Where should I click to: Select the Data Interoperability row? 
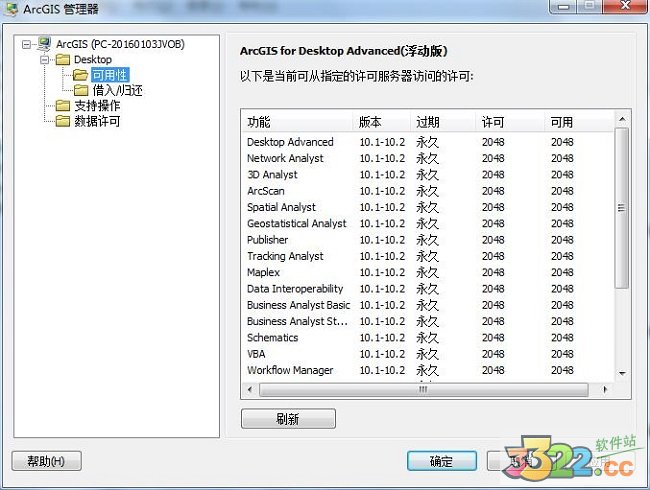(x=427, y=289)
